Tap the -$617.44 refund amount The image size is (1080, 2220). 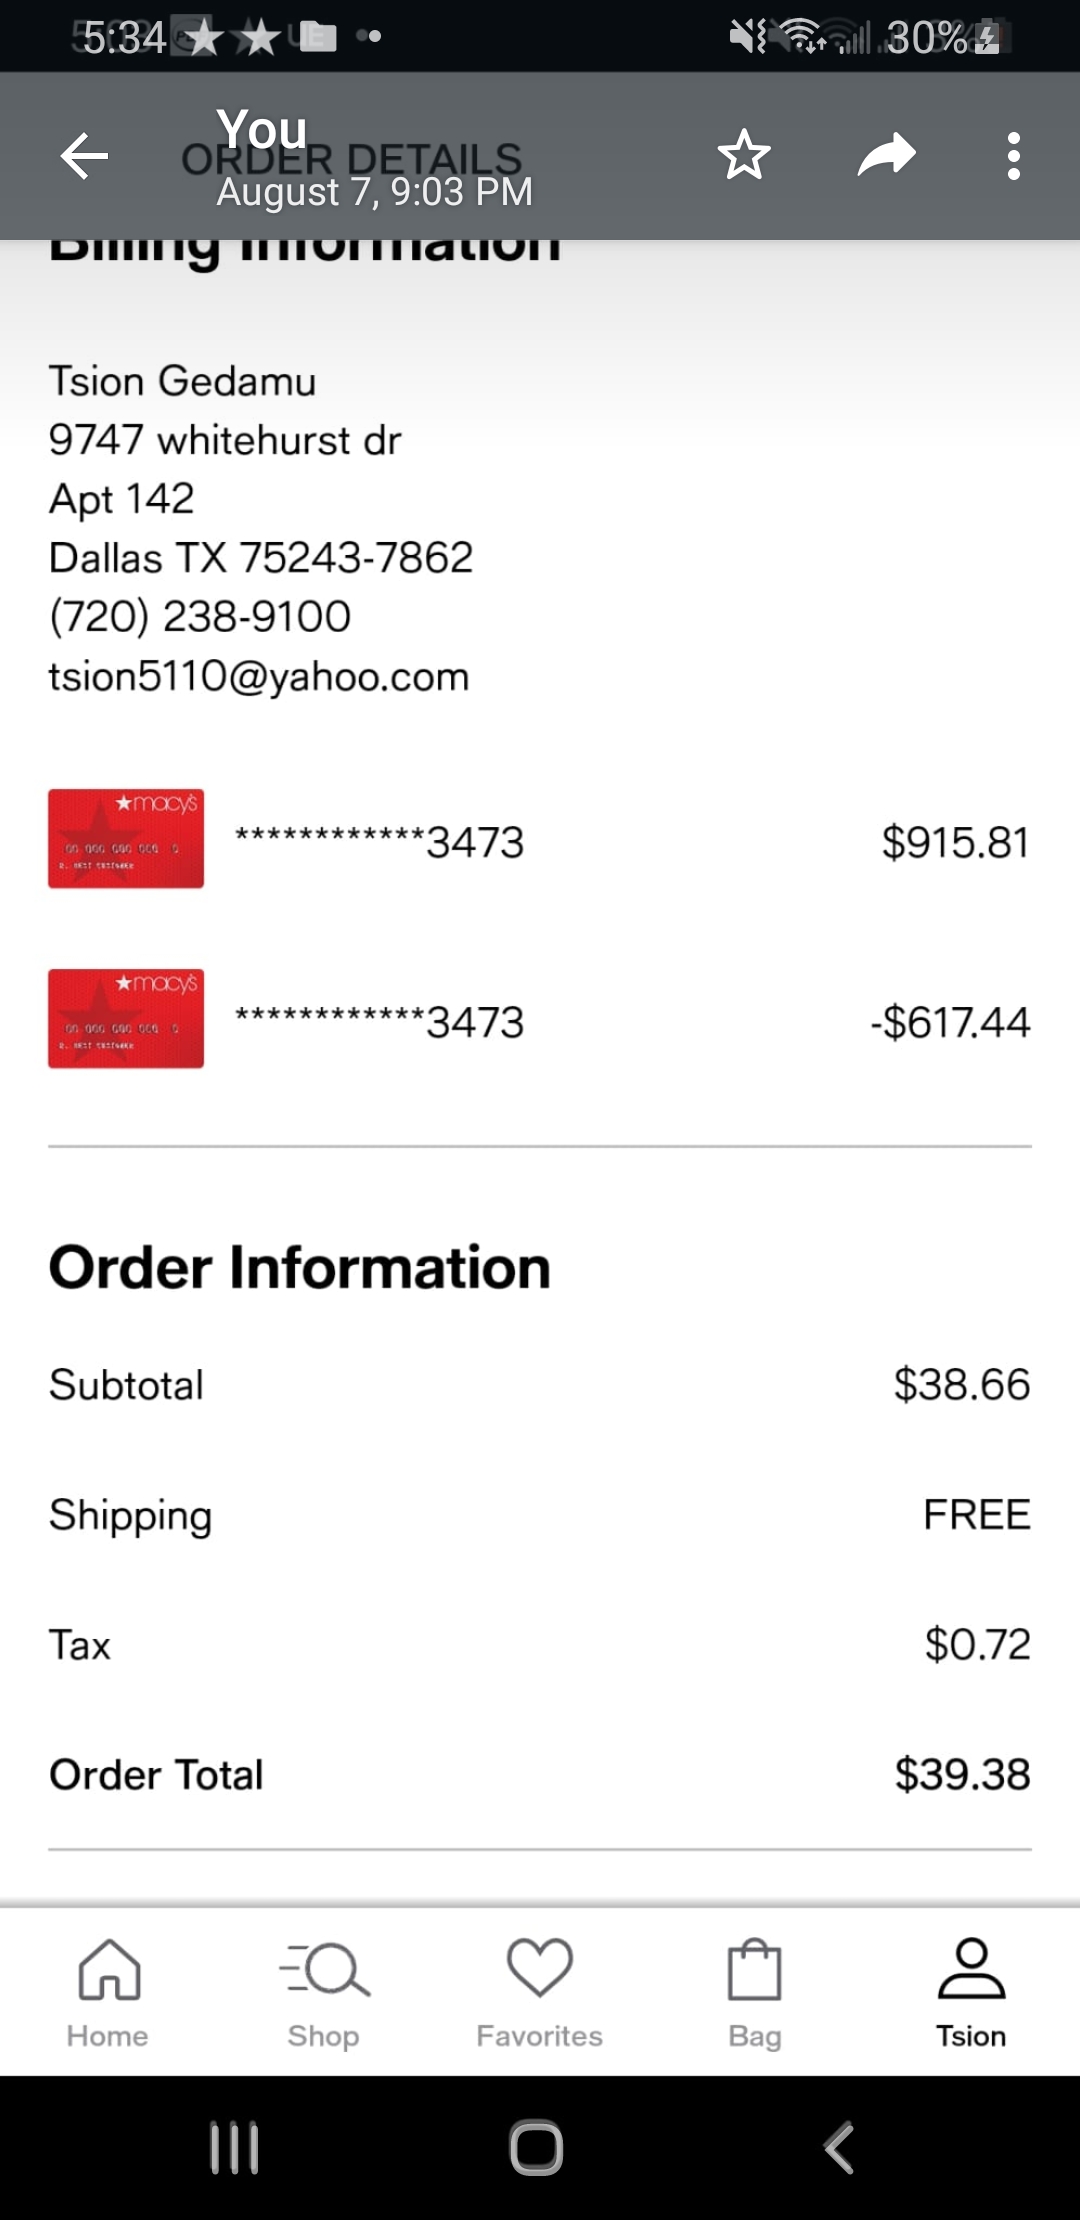pos(950,1022)
